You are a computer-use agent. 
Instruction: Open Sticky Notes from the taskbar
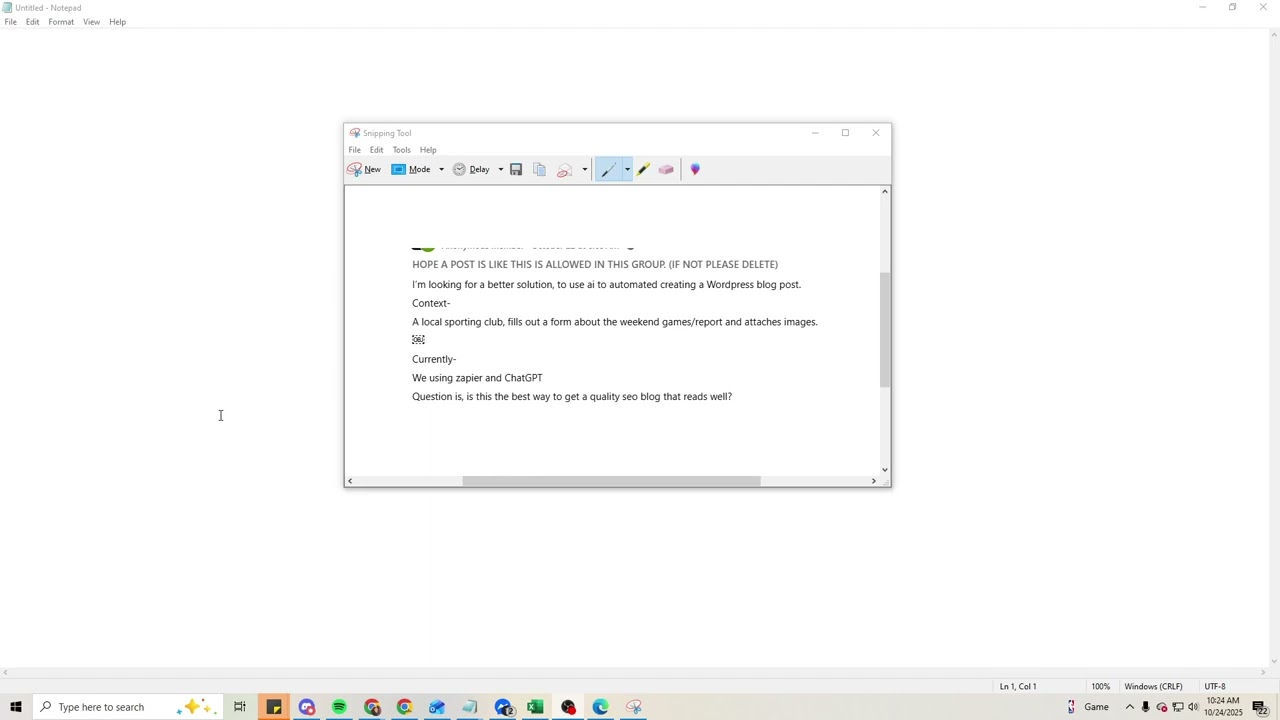point(274,707)
